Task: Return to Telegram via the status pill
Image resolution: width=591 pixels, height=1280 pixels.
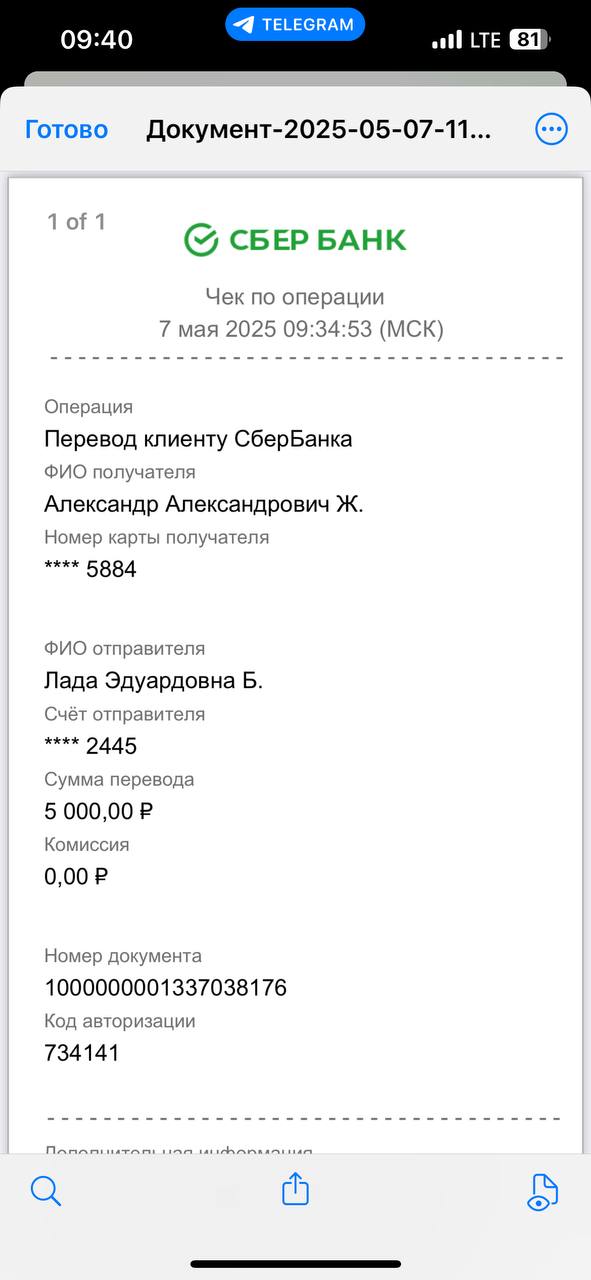Action: tap(295, 25)
